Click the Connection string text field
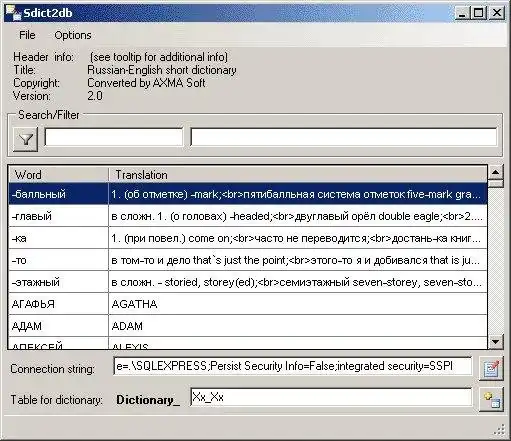 [292, 366]
